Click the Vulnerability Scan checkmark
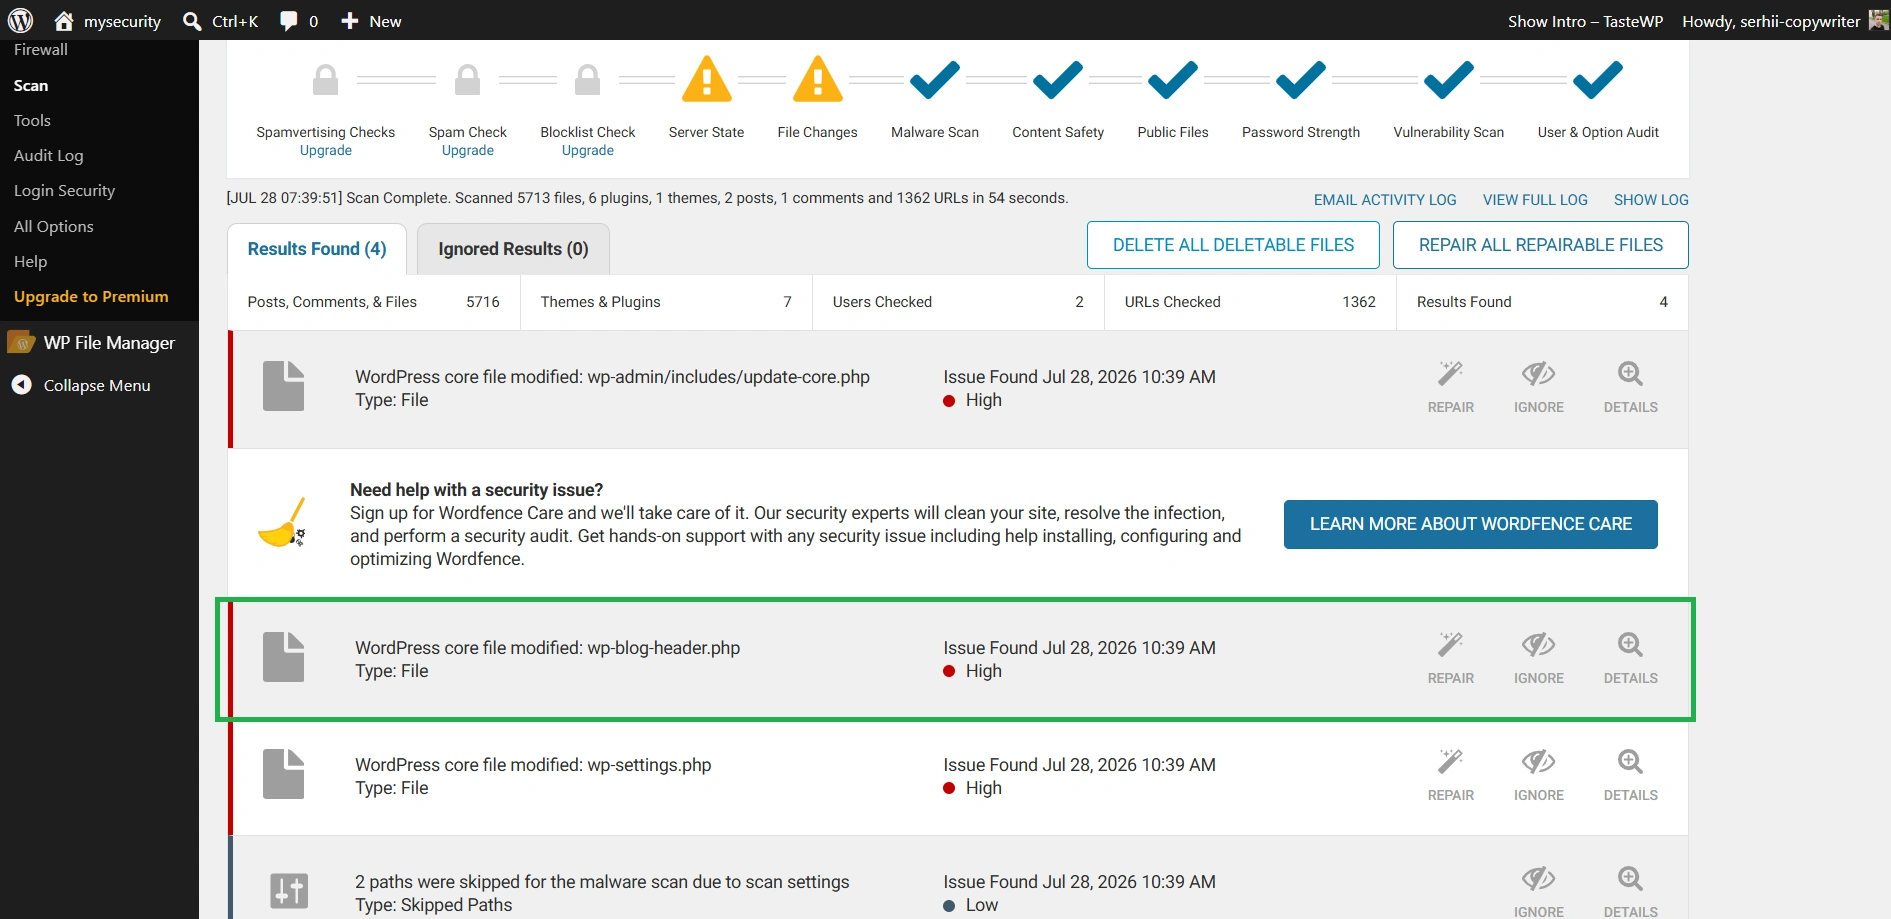This screenshot has width=1891, height=919. [1449, 79]
